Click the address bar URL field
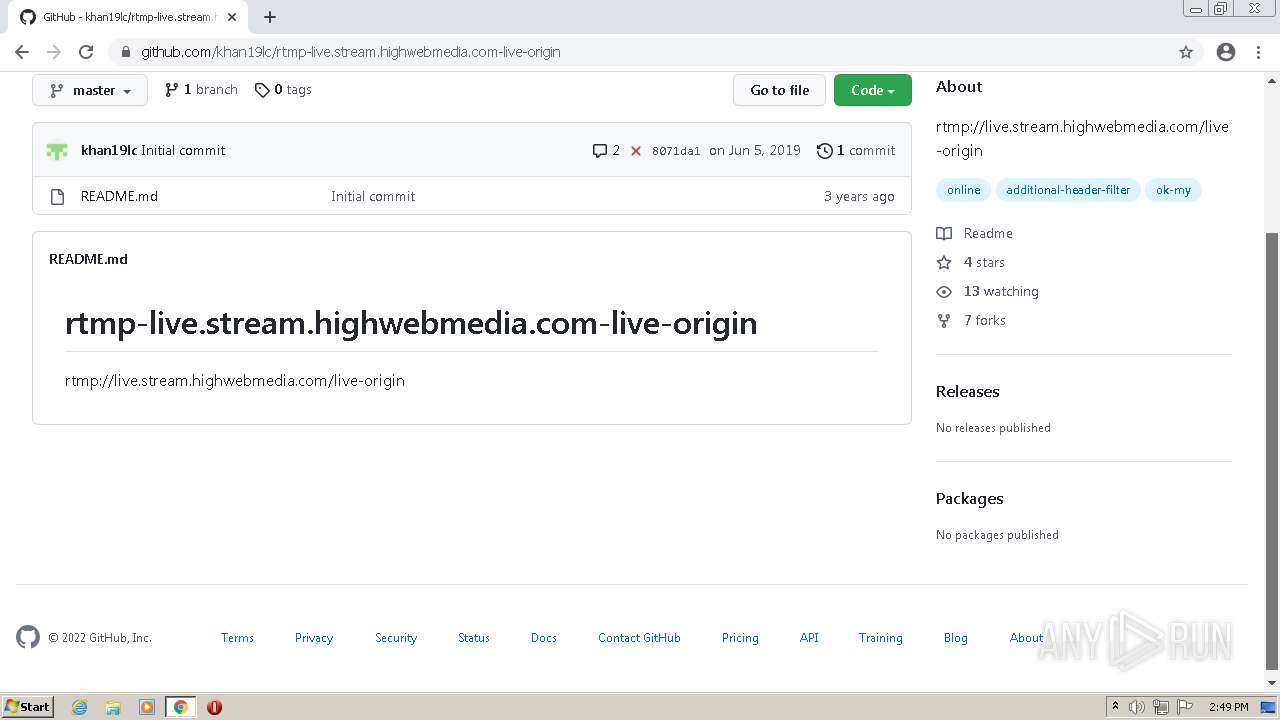The width and height of the screenshot is (1280, 720). click(640, 52)
